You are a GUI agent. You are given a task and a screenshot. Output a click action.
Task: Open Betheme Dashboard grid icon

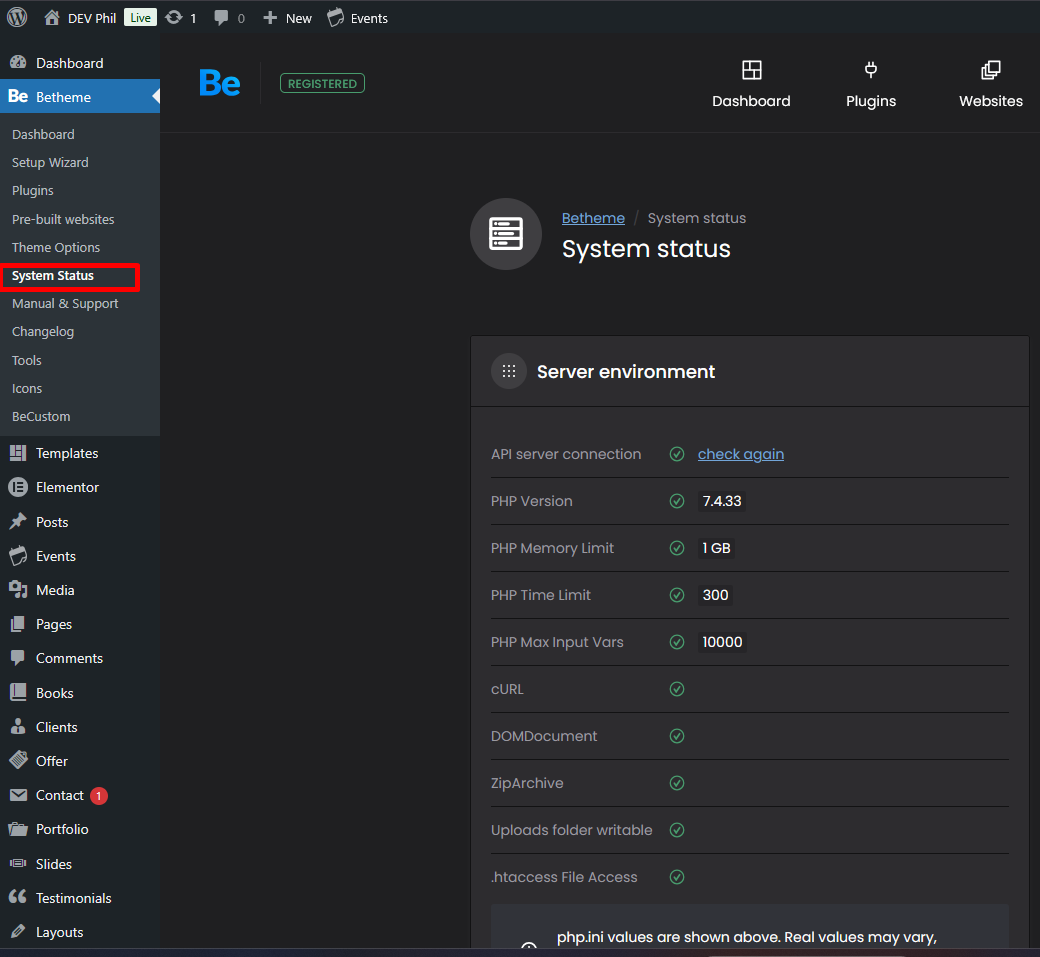pyautogui.click(x=751, y=70)
